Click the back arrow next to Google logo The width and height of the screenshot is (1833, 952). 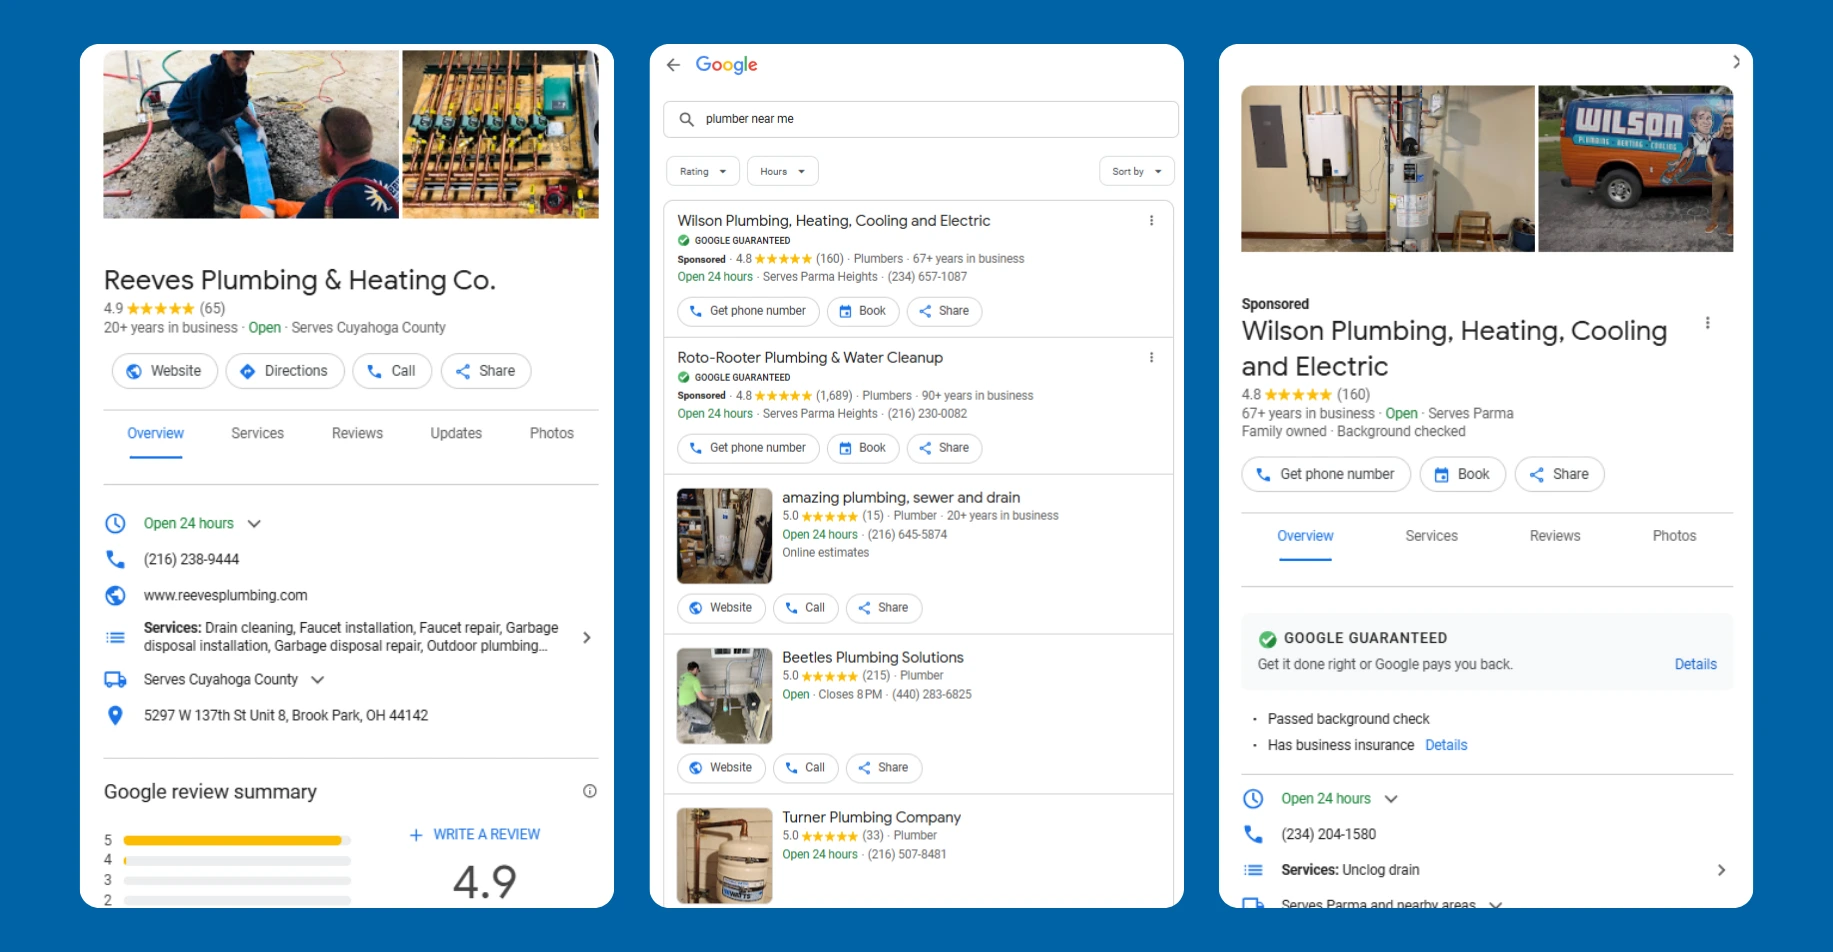point(673,65)
